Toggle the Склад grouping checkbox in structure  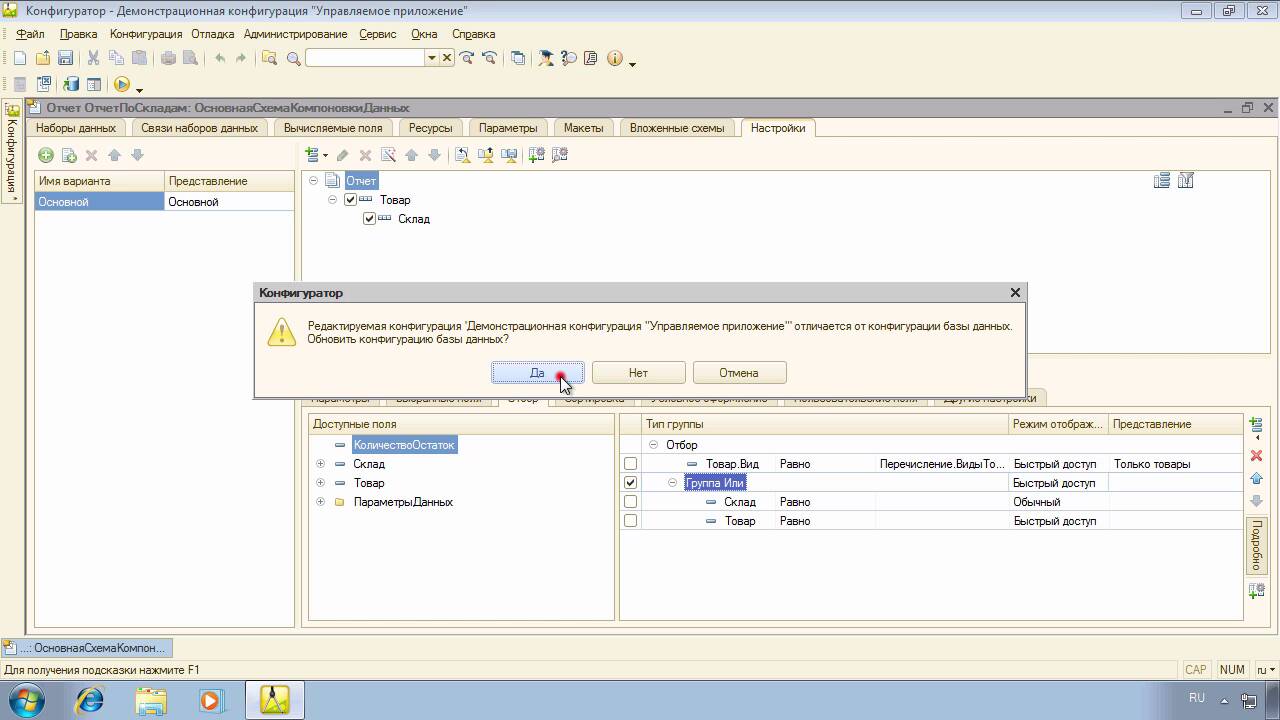tap(369, 219)
